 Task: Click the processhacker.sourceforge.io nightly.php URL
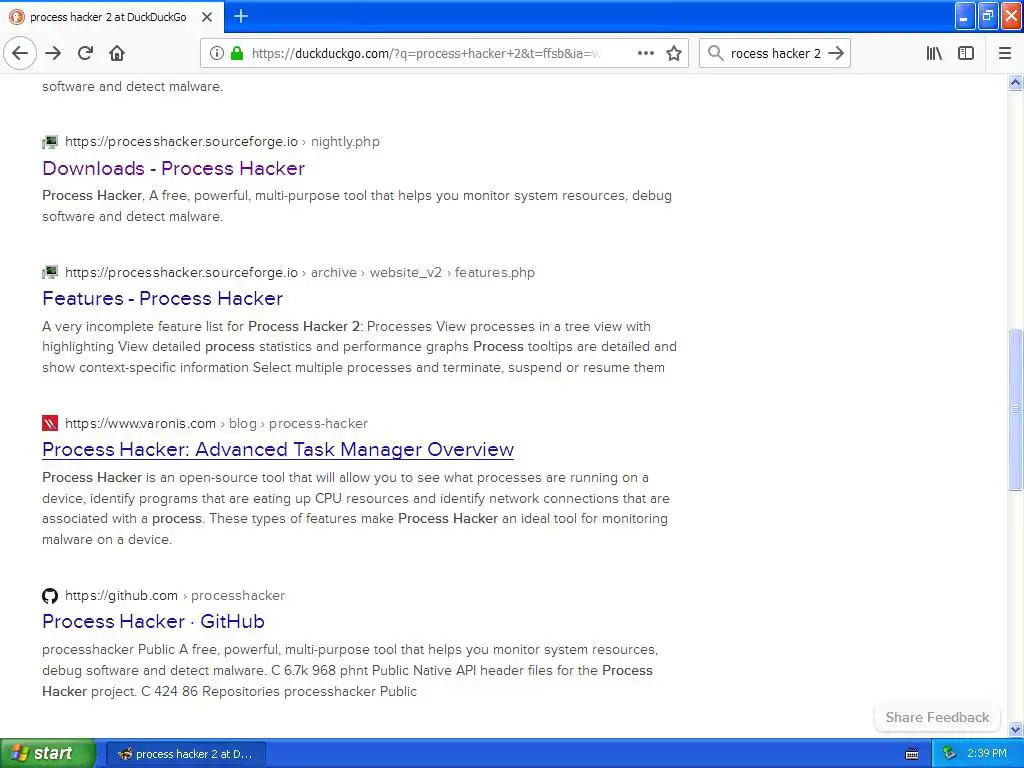point(222,142)
